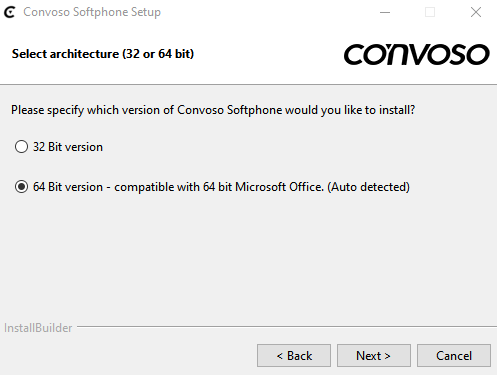
Task: Abort installation with the Cancel button
Action: 454,356
